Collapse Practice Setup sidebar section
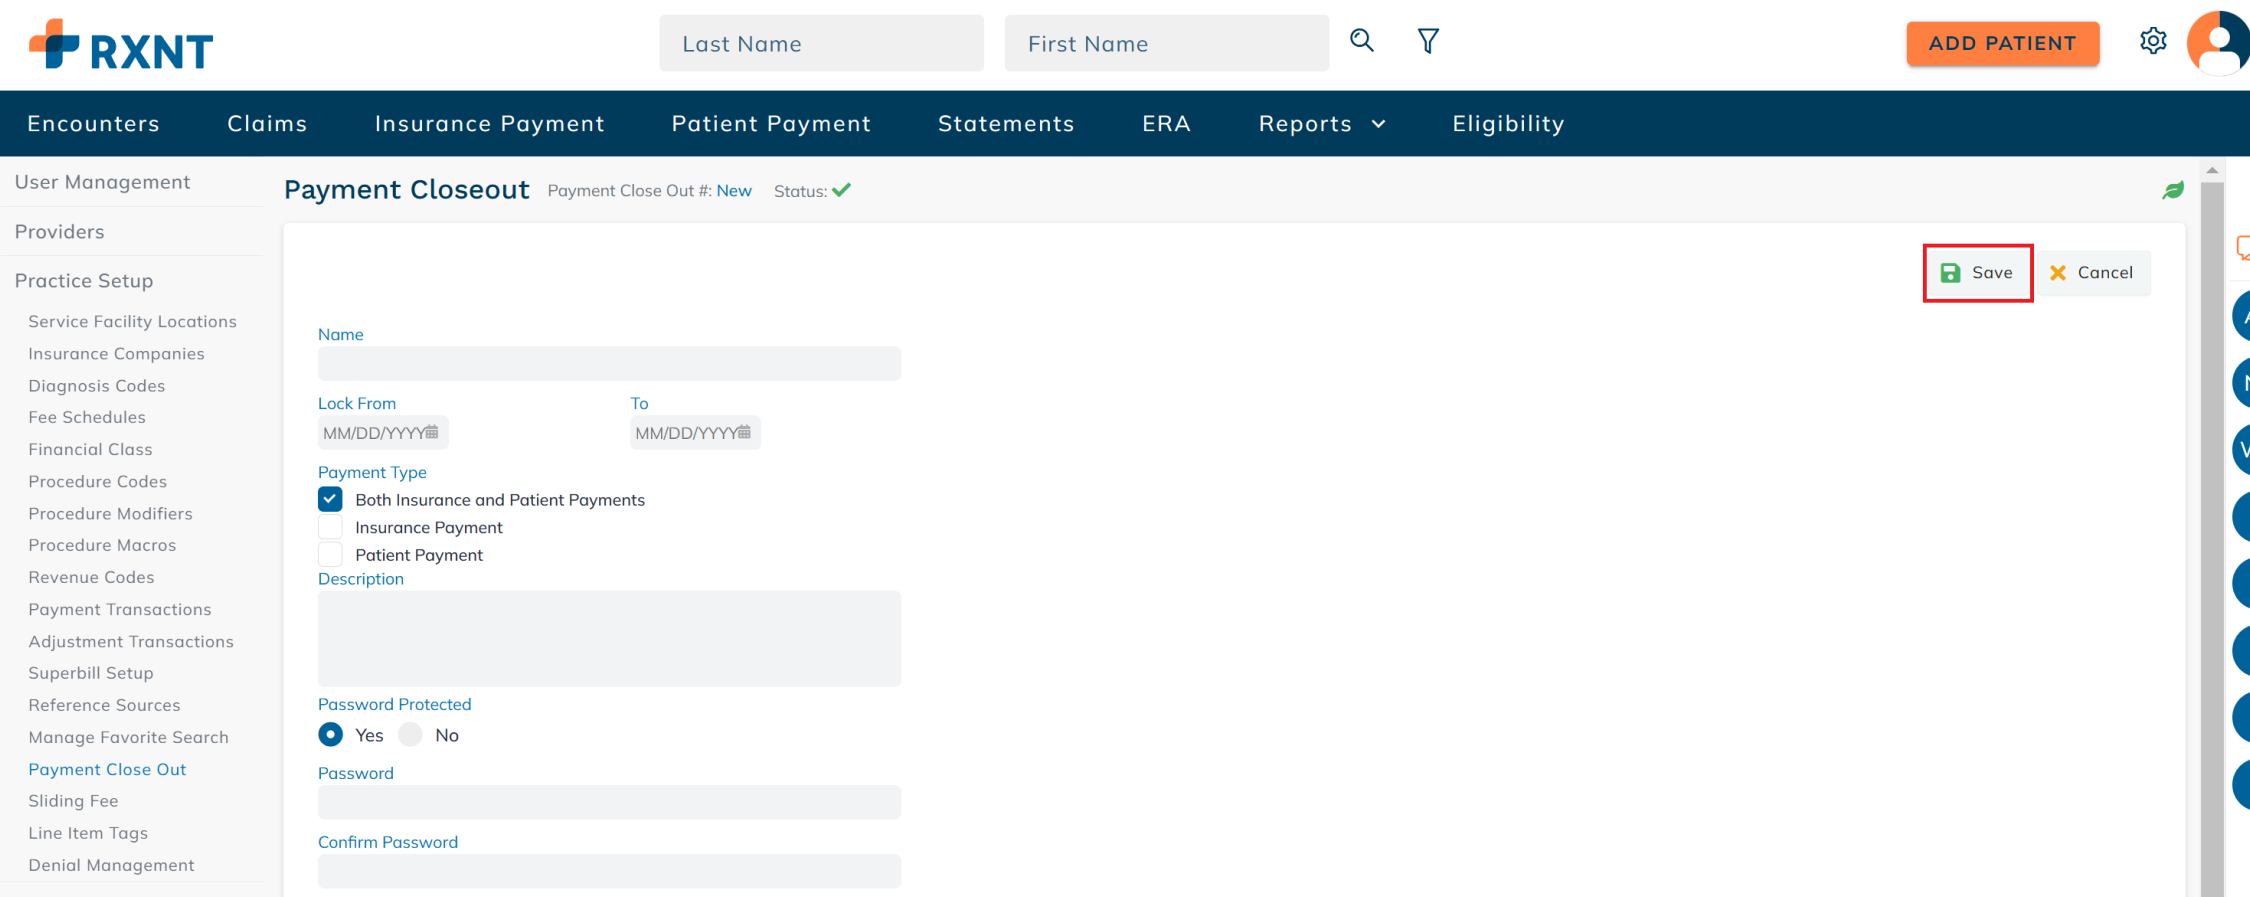Image resolution: width=2250 pixels, height=897 pixels. [84, 280]
